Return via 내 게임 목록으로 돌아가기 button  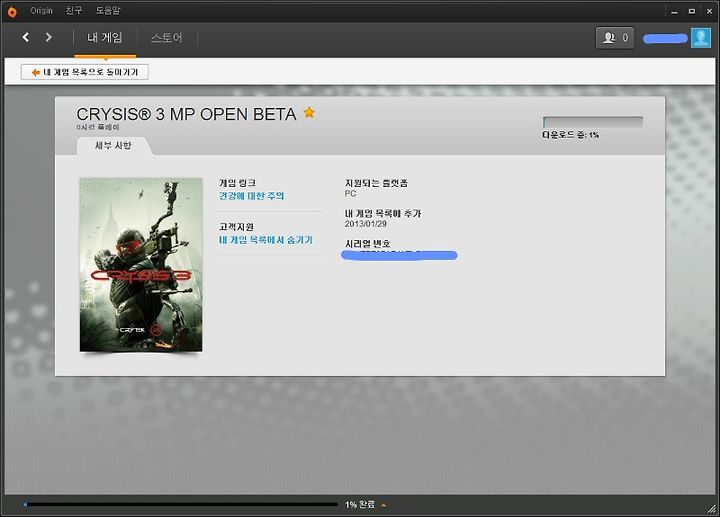[85, 72]
